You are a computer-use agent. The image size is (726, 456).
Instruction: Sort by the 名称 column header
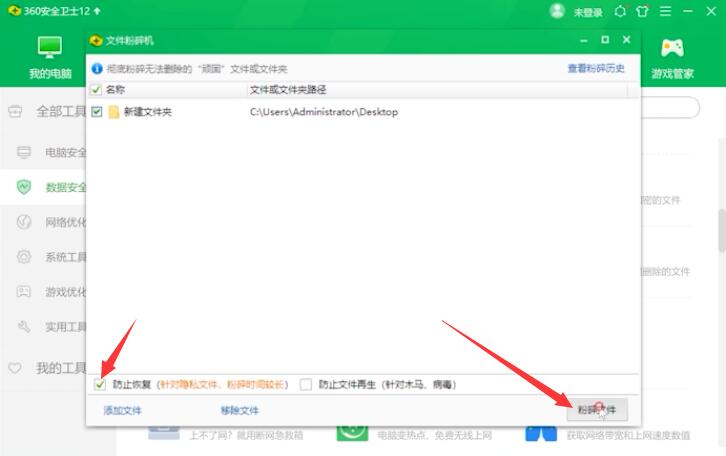coord(115,89)
